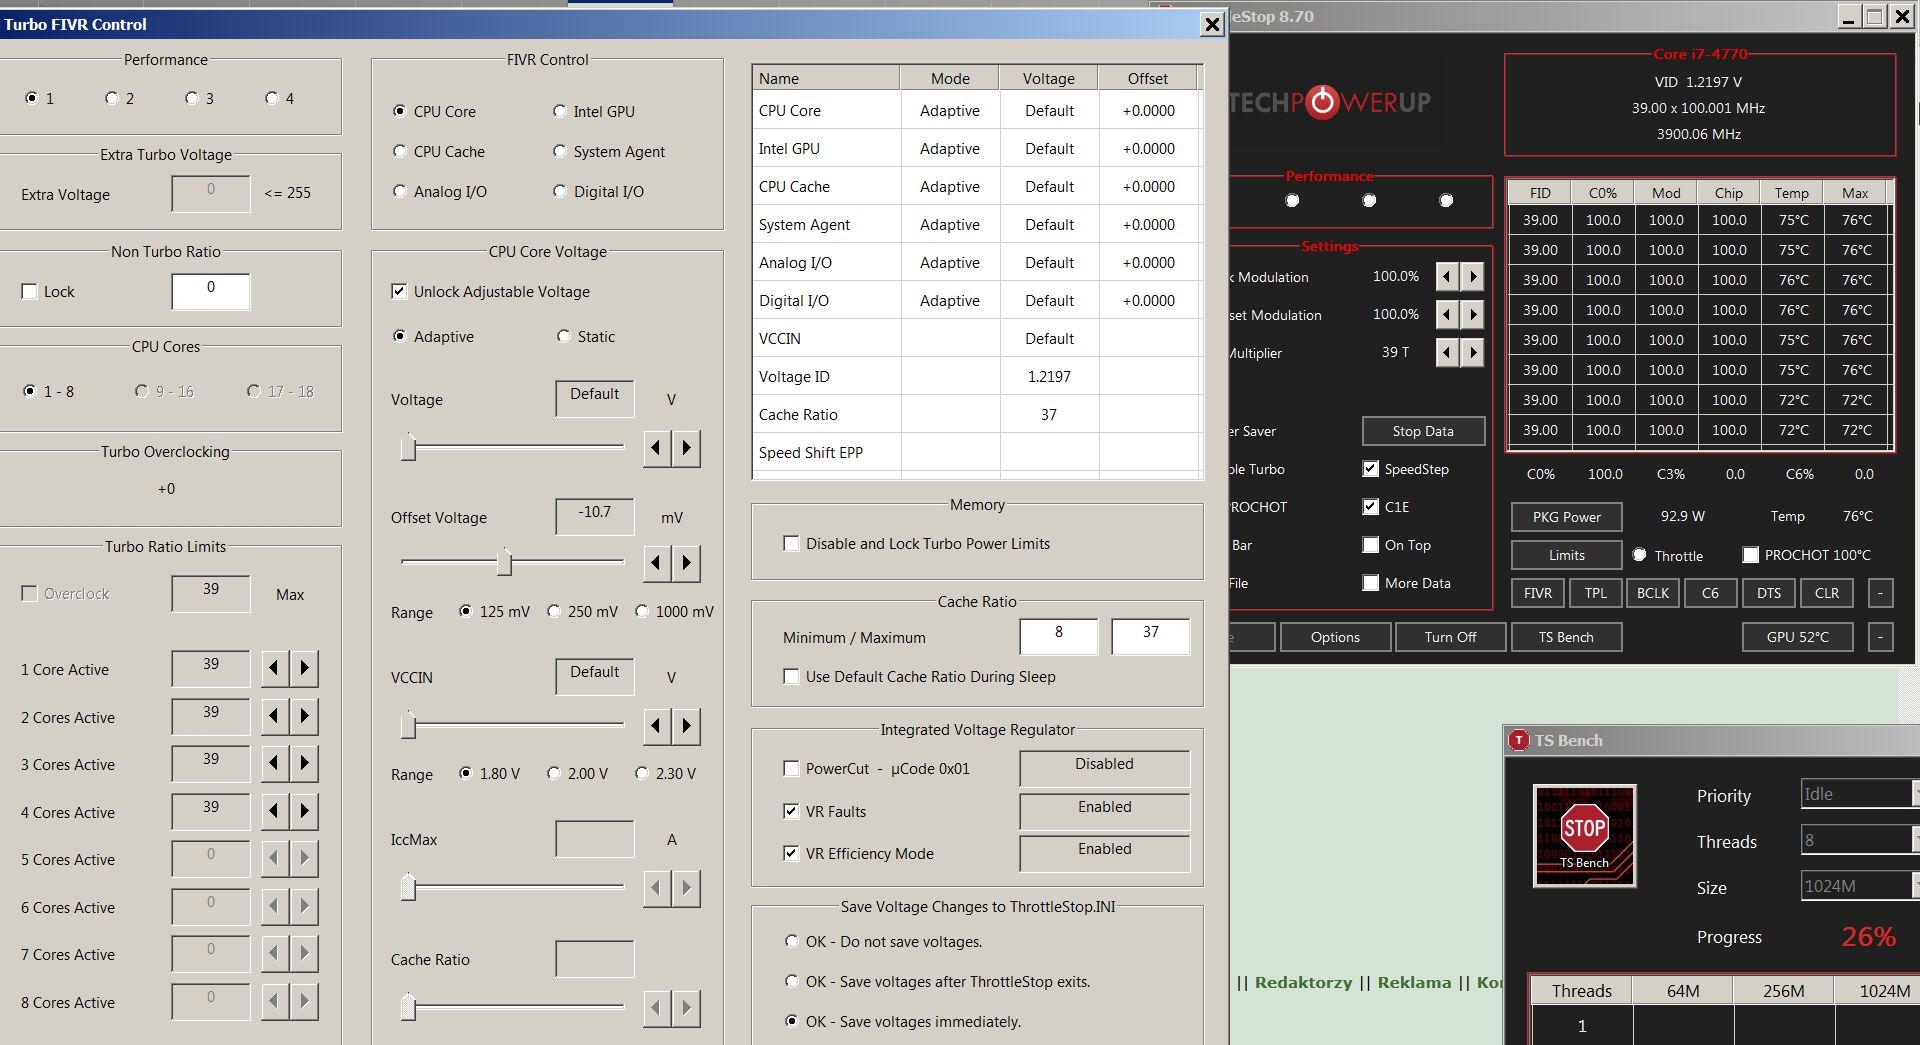Click the Stop Data button

1423,431
